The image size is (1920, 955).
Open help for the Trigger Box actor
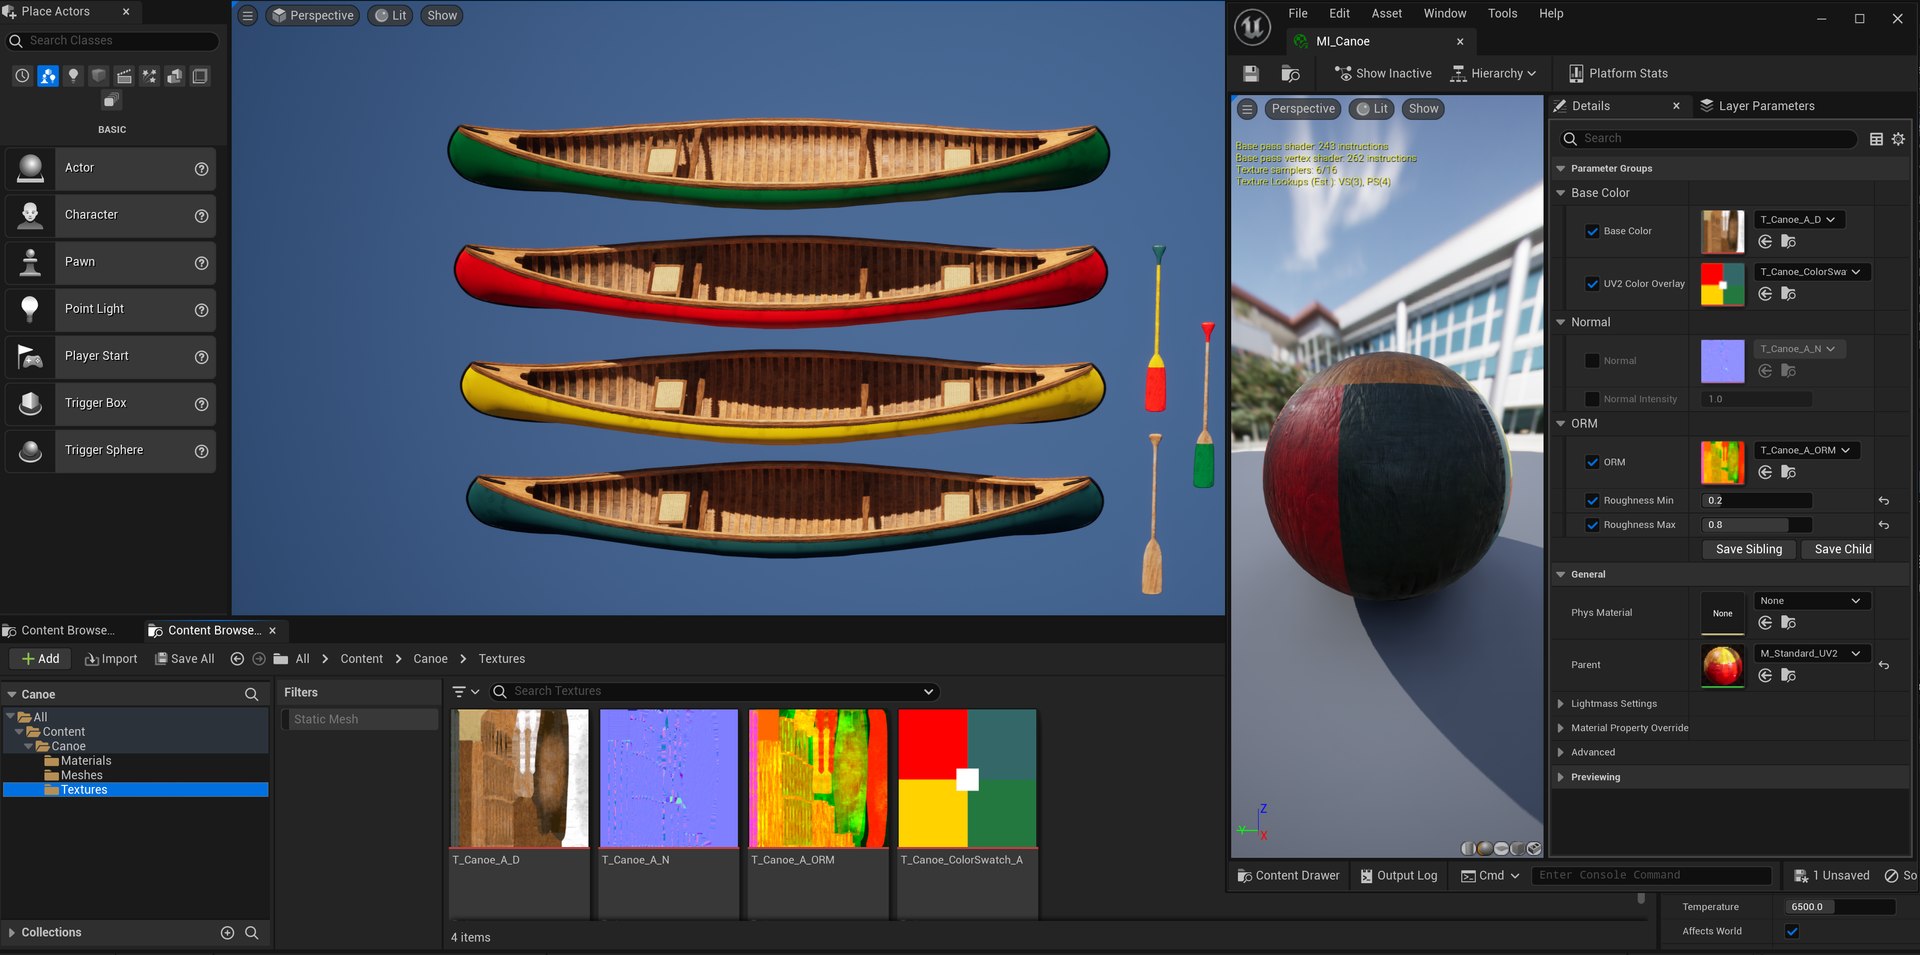pyautogui.click(x=201, y=404)
